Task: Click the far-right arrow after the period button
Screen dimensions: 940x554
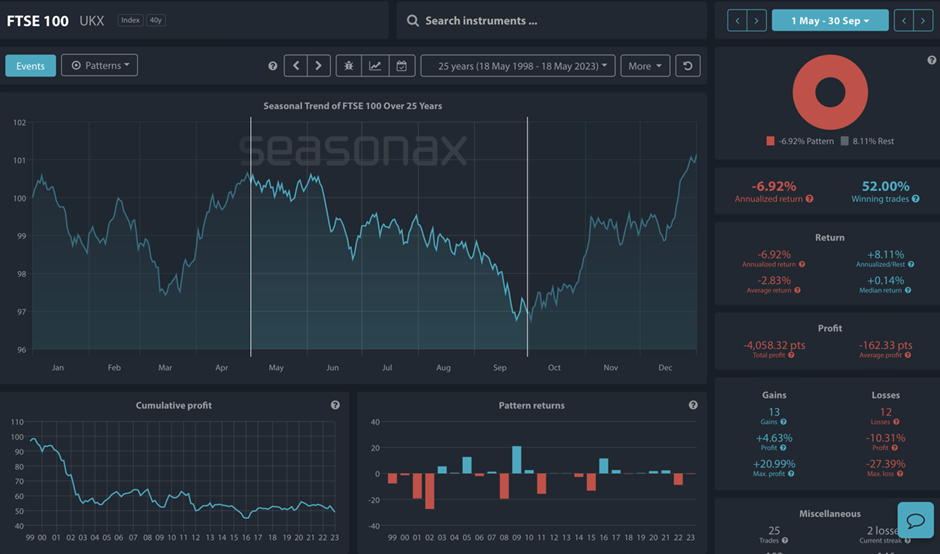Action: (x=923, y=20)
